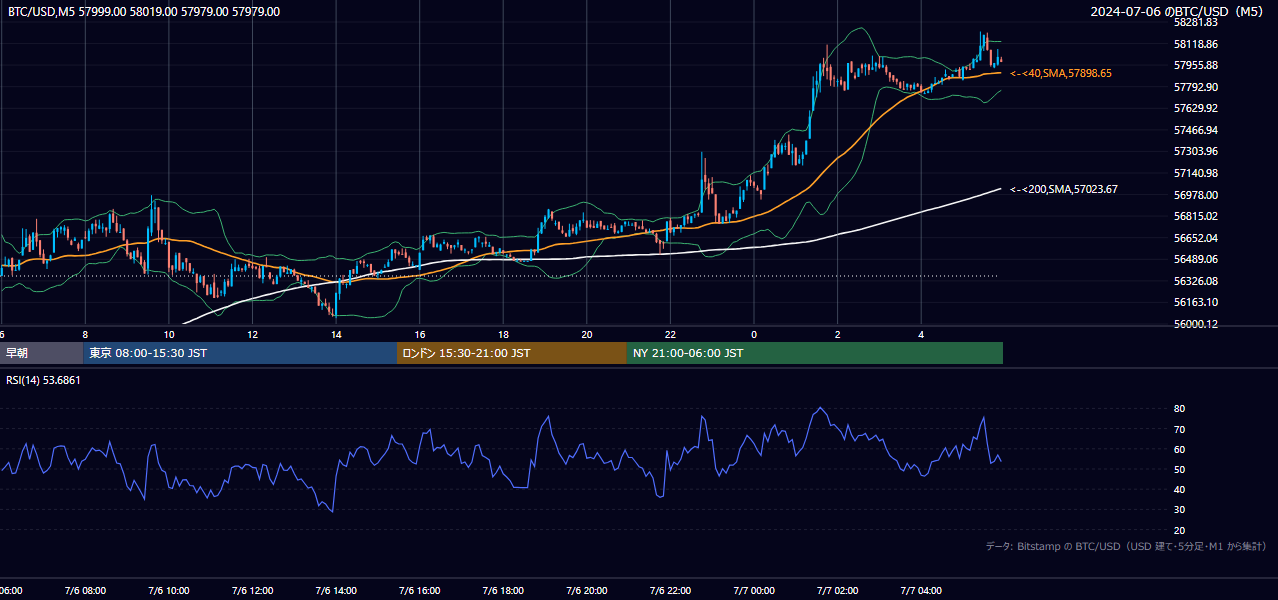Image resolution: width=1278 pixels, height=600 pixels.
Task: Click the 7/6 16:00 time label
Action: [419, 591]
